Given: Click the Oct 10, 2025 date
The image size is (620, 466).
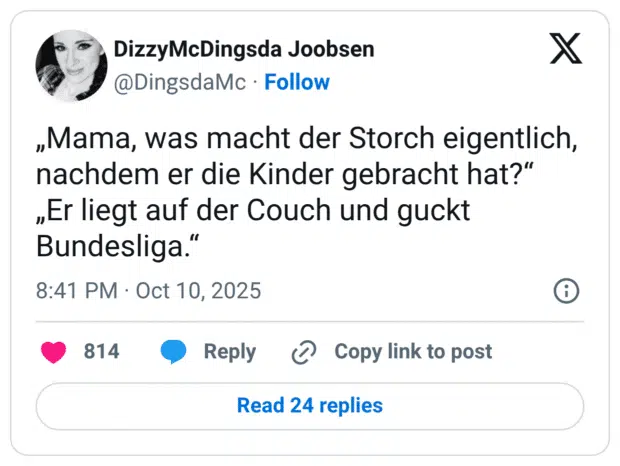Looking at the screenshot, I should click(x=197, y=291).
